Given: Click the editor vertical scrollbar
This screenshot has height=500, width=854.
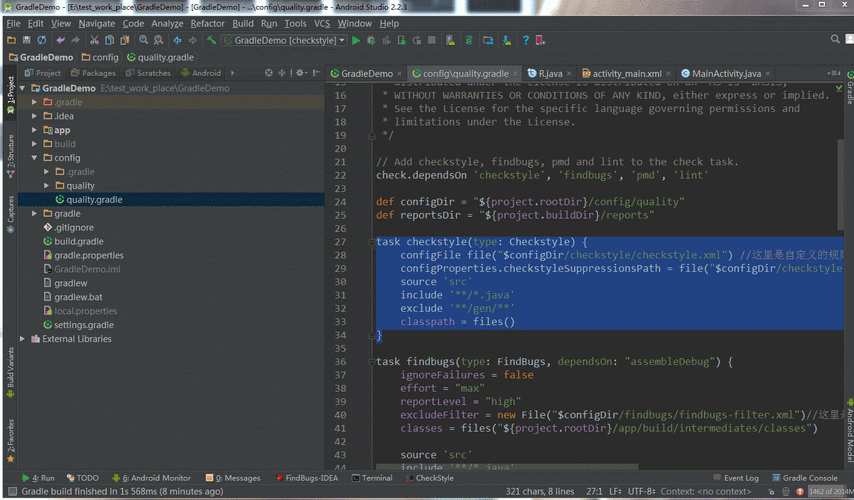Looking at the screenshot, I should (840, 184).
